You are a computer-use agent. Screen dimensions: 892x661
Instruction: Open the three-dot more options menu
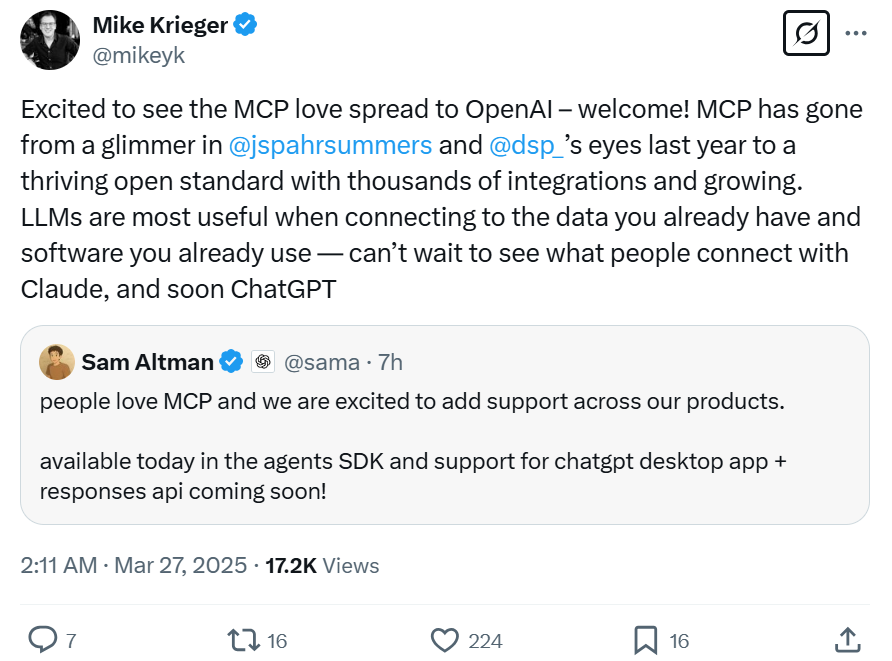point(856,33)
